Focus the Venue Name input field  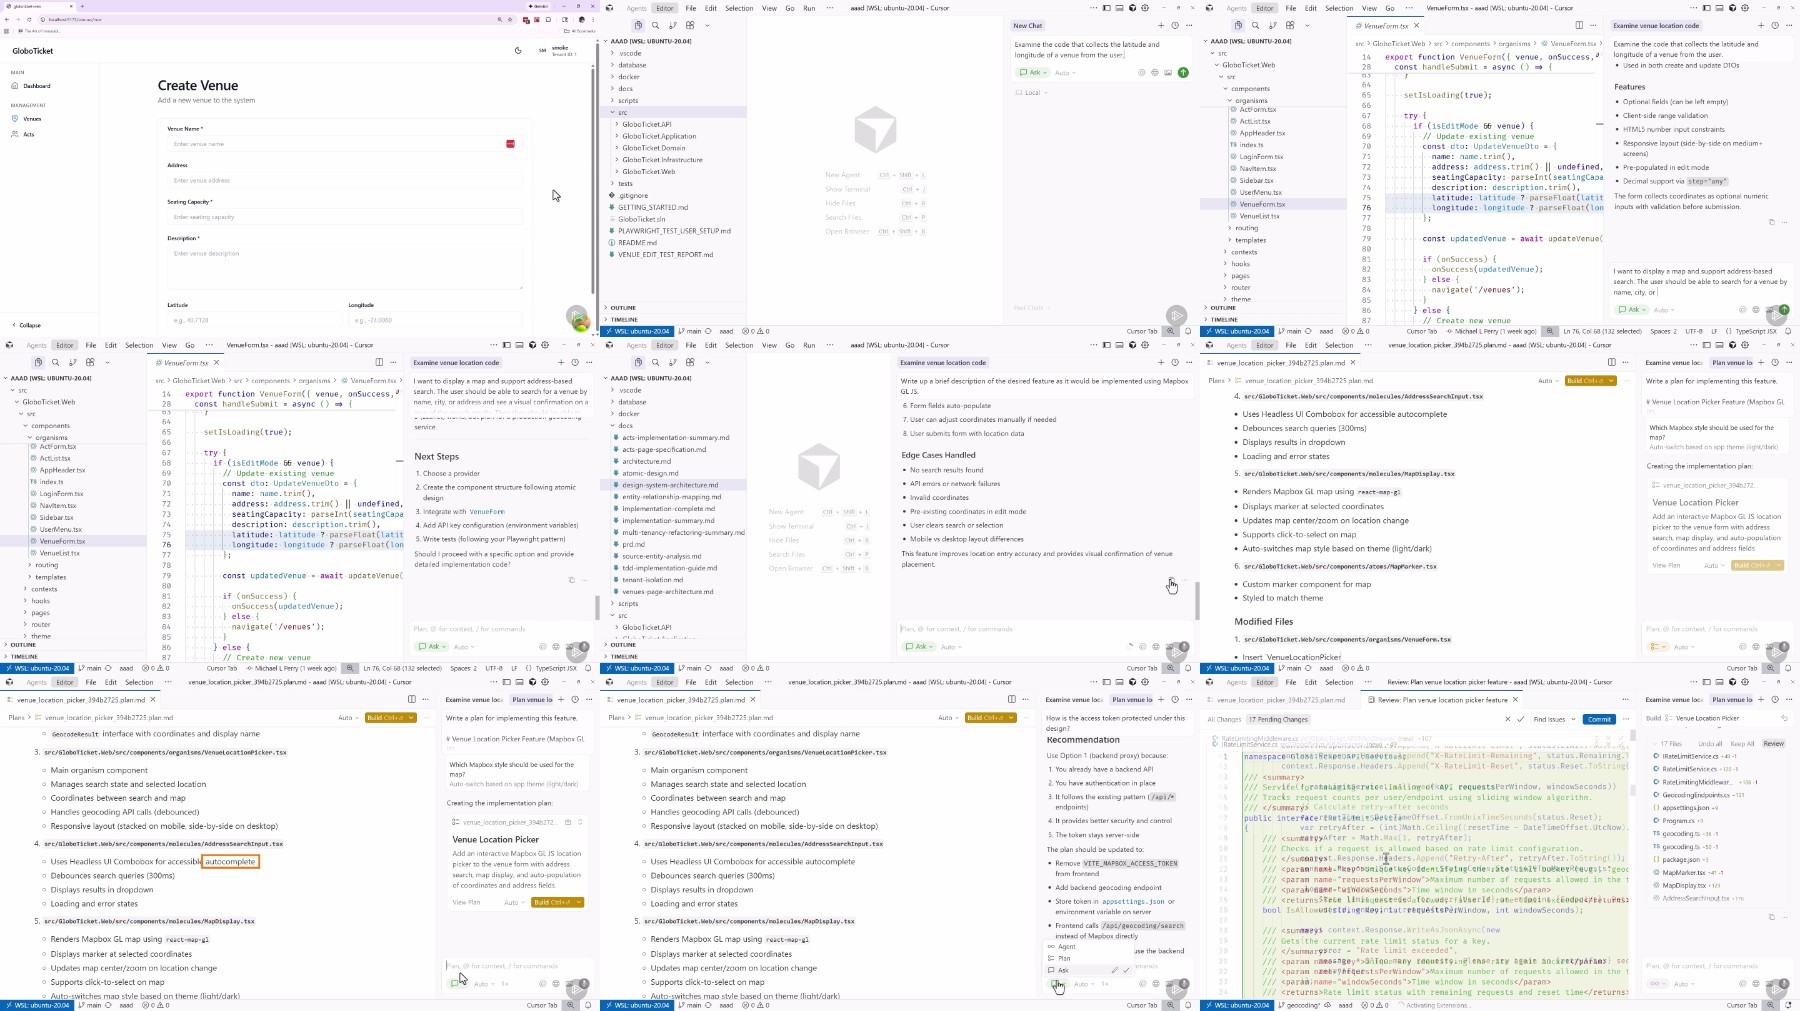pyautogui.click(x=344, y=144)
